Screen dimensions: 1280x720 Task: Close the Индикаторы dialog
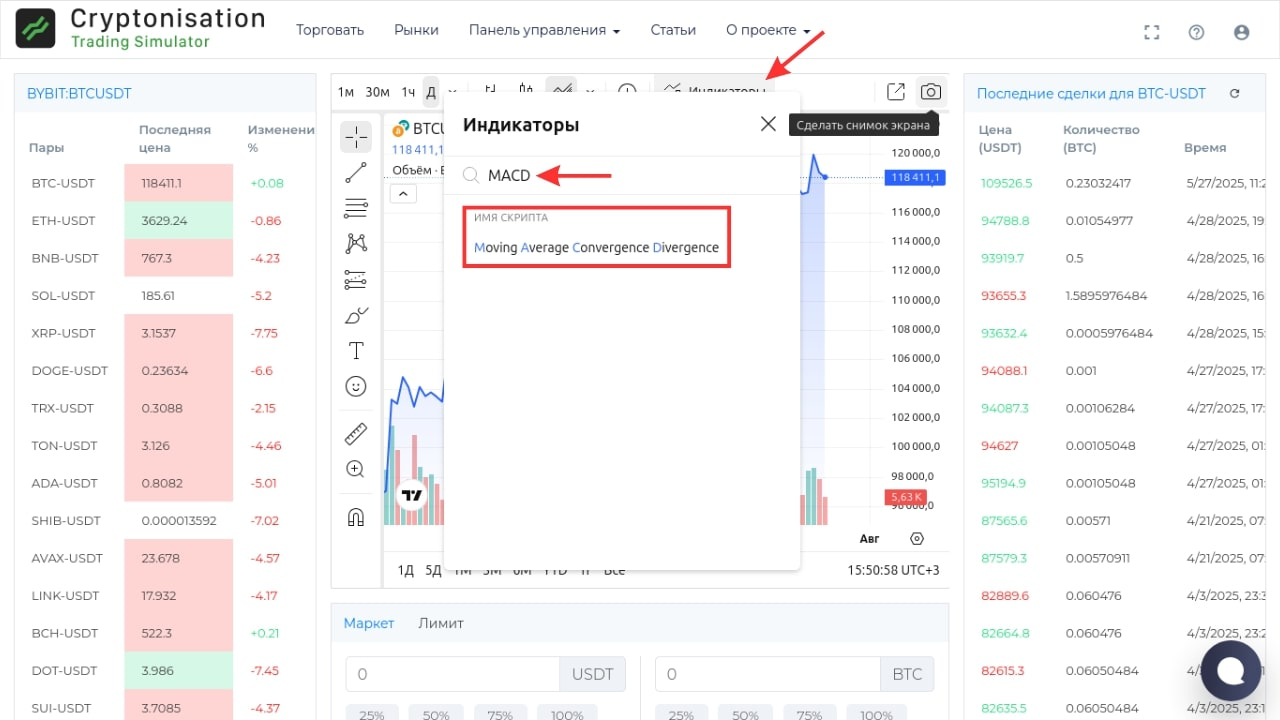(768, 124)
